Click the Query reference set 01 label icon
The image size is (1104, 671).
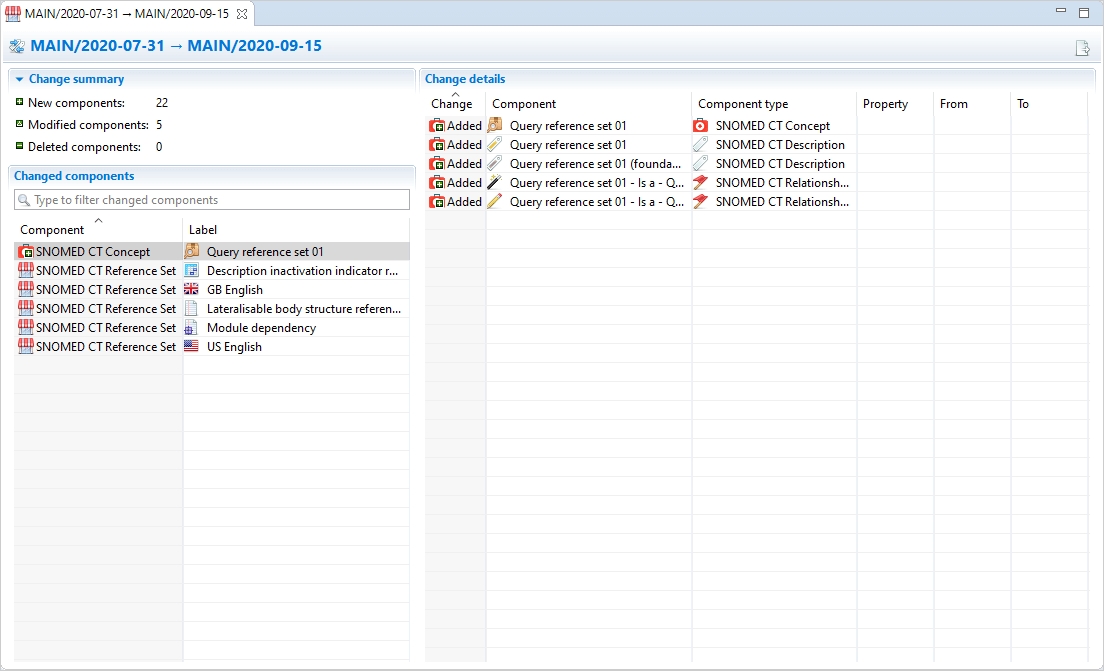pyautogui.click(x=192, y=252)
